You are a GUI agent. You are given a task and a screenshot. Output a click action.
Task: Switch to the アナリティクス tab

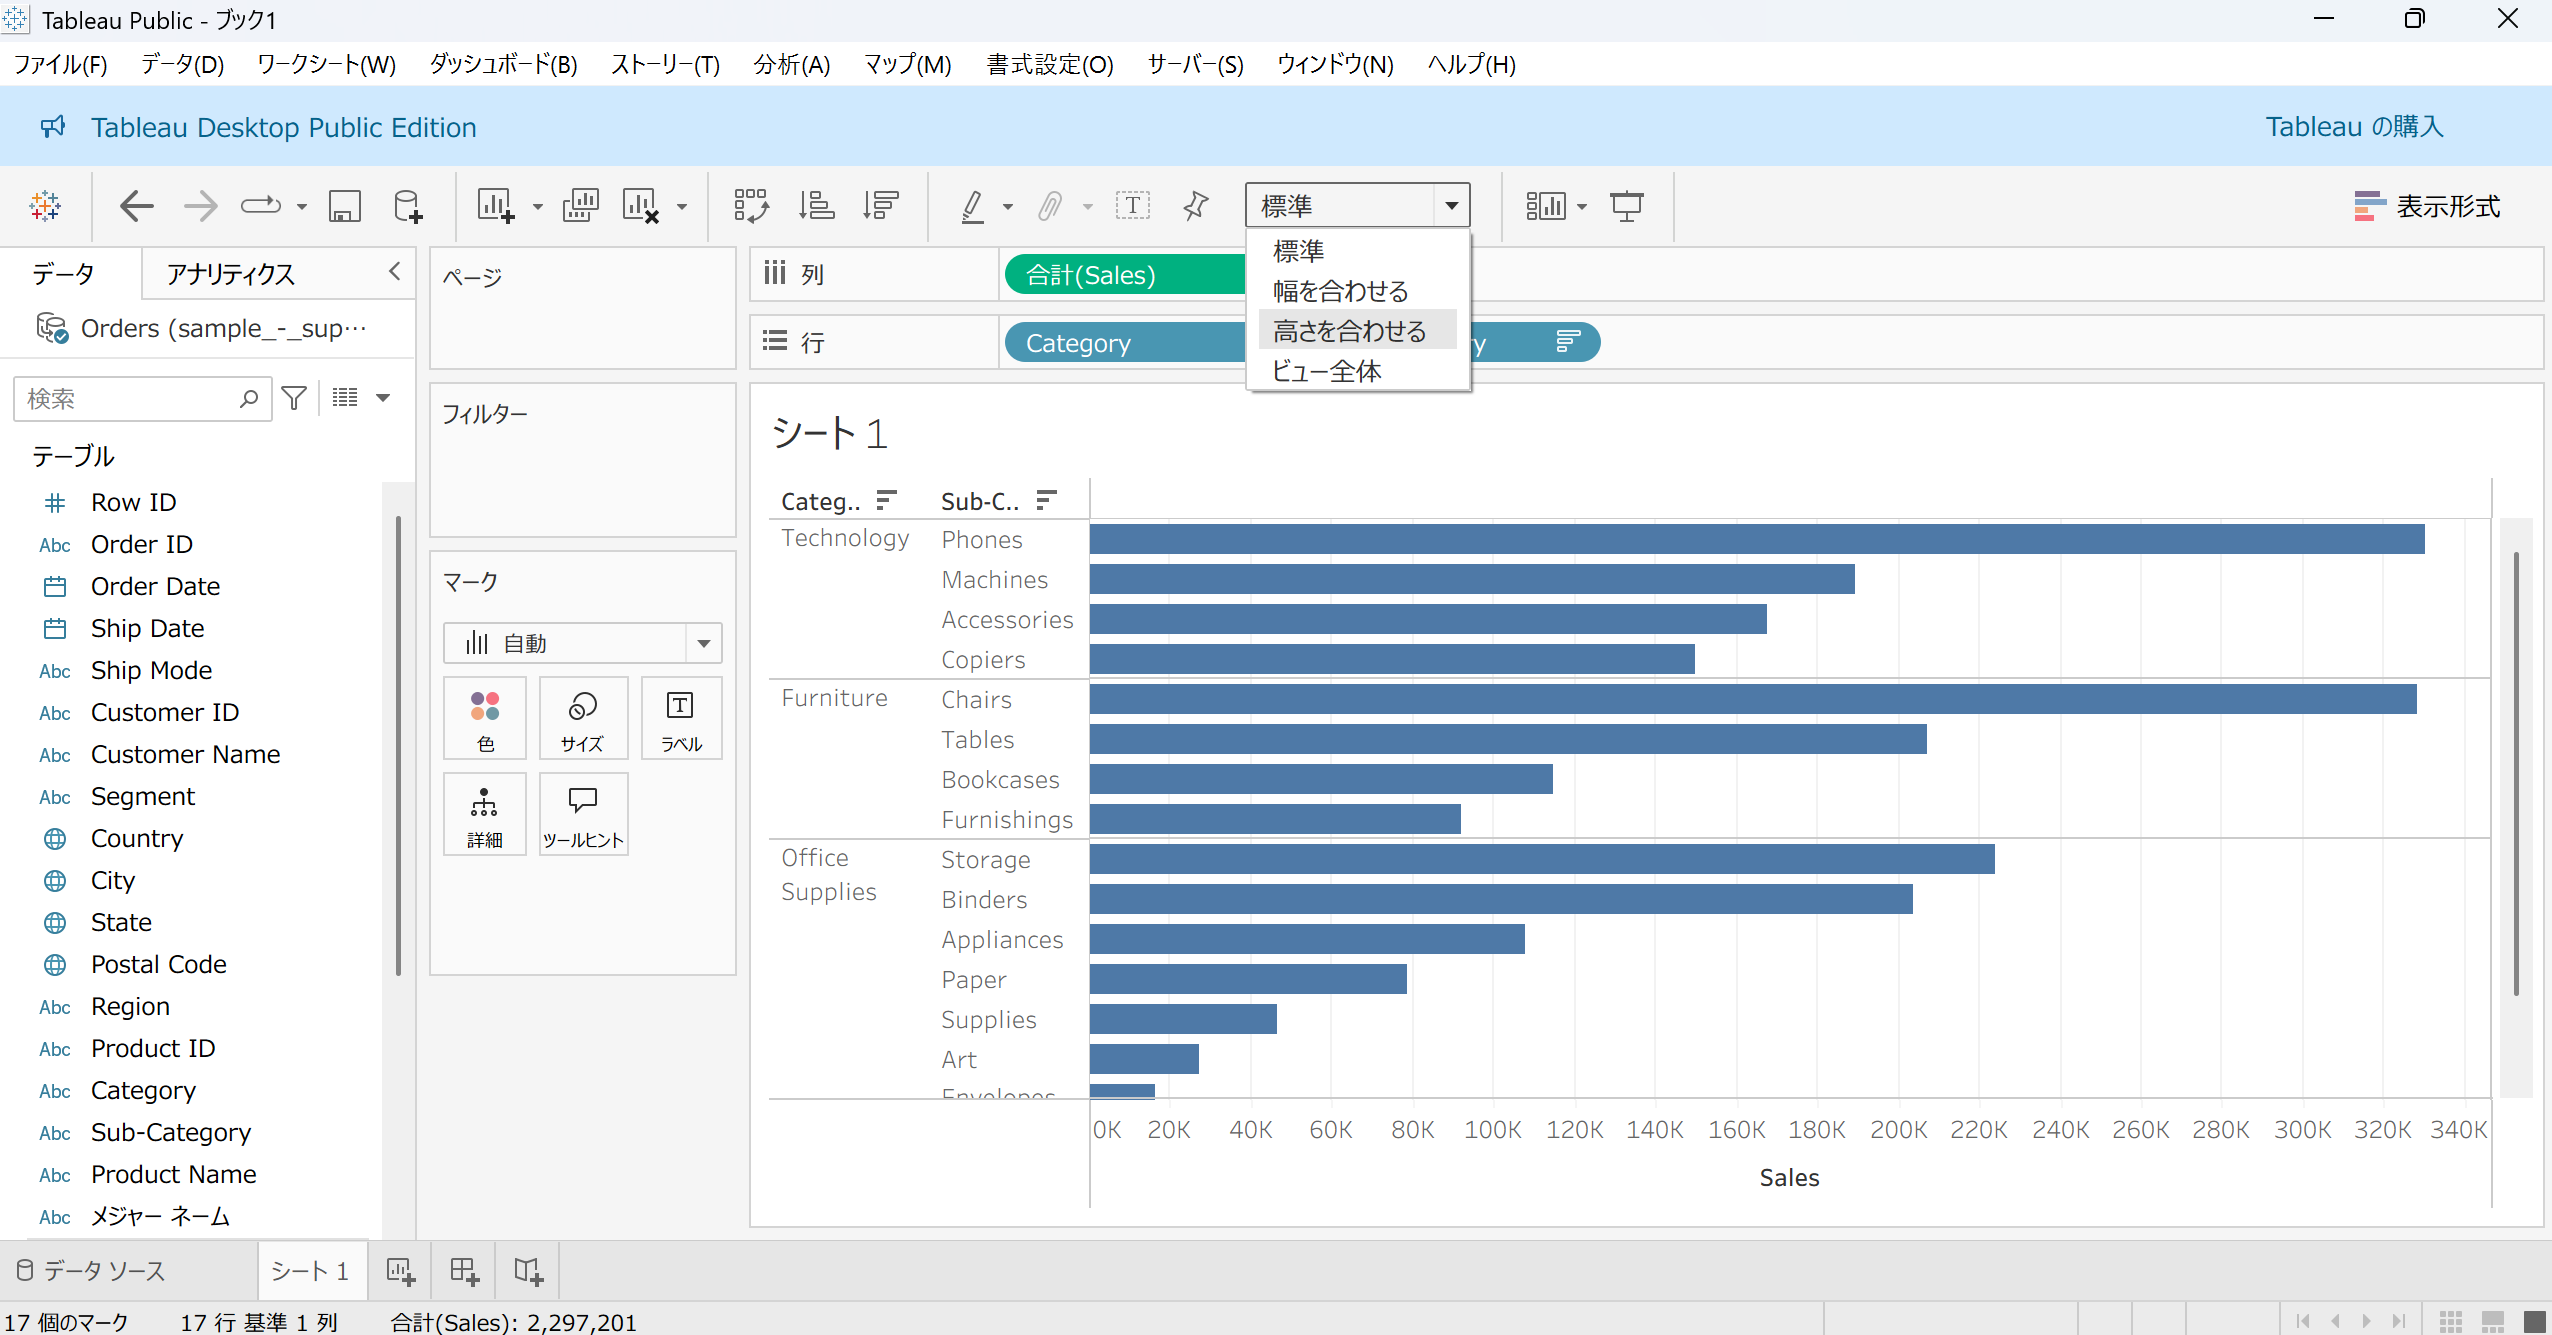click(231, 274)
